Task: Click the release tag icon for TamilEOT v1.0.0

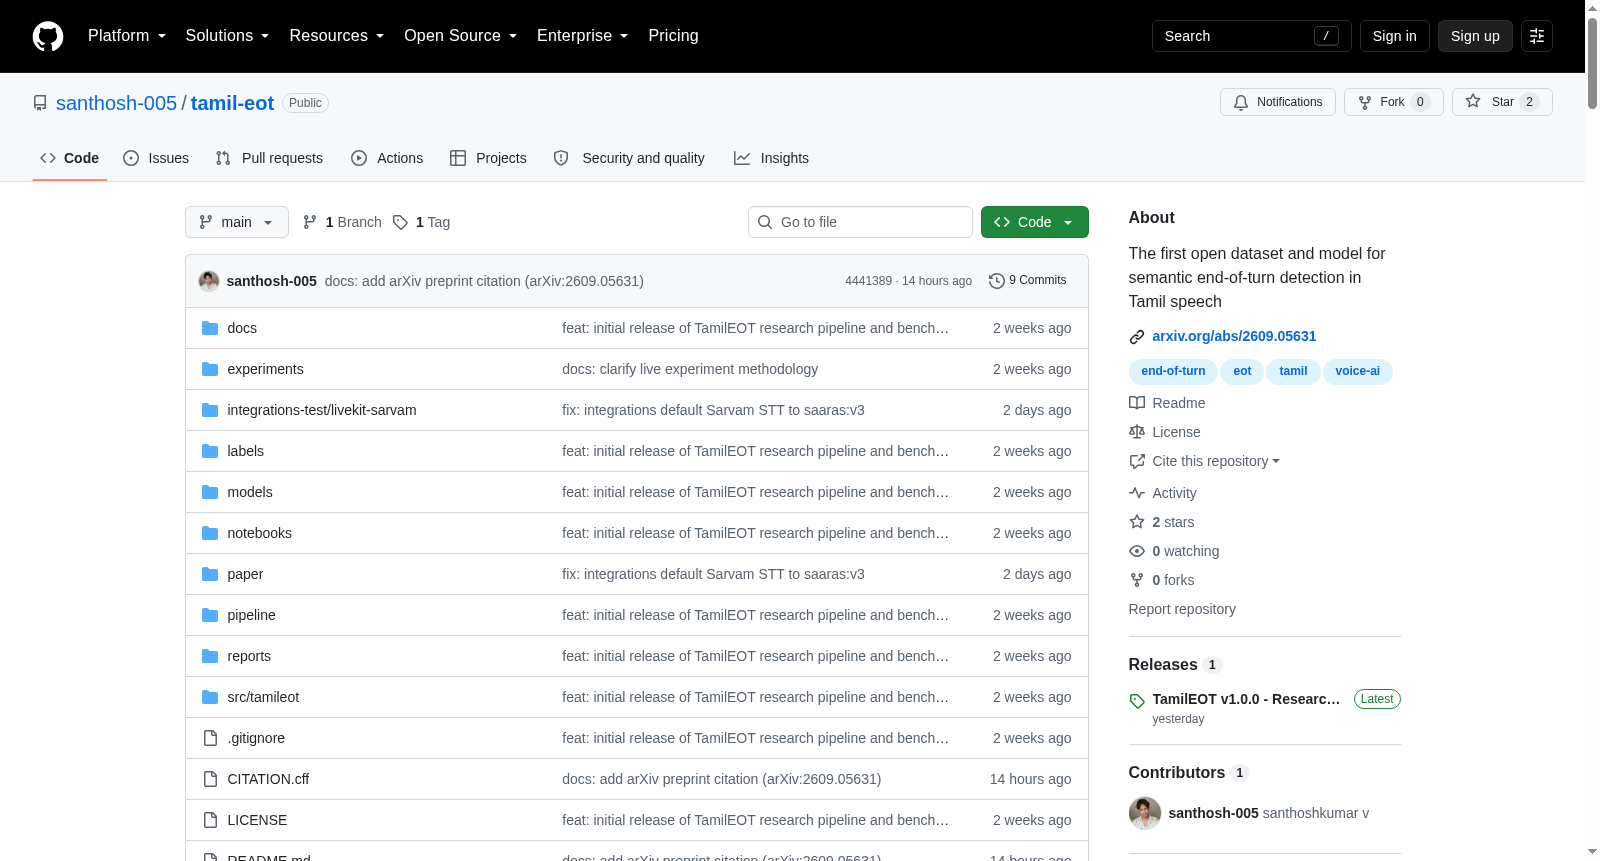Action: [1137, 701]
